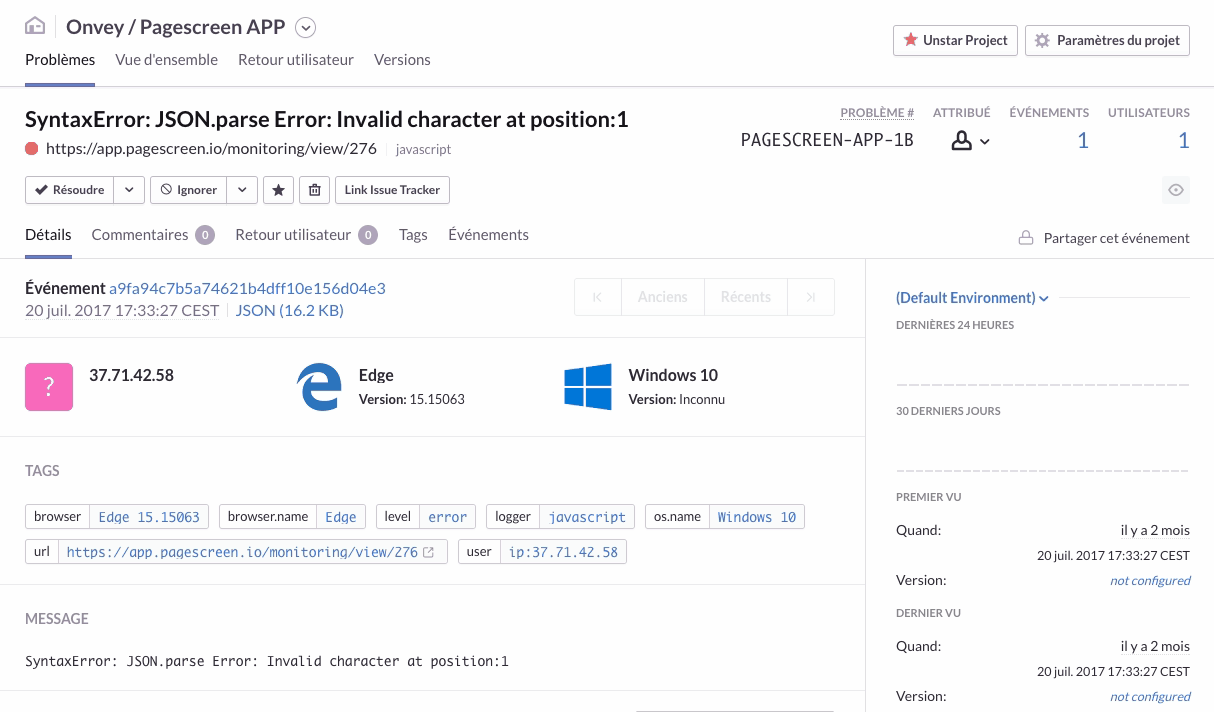Click the Onvey organization name in header
Viewport: 1214px width, 712px height.
pyautogui.click(x=97, y=27)
